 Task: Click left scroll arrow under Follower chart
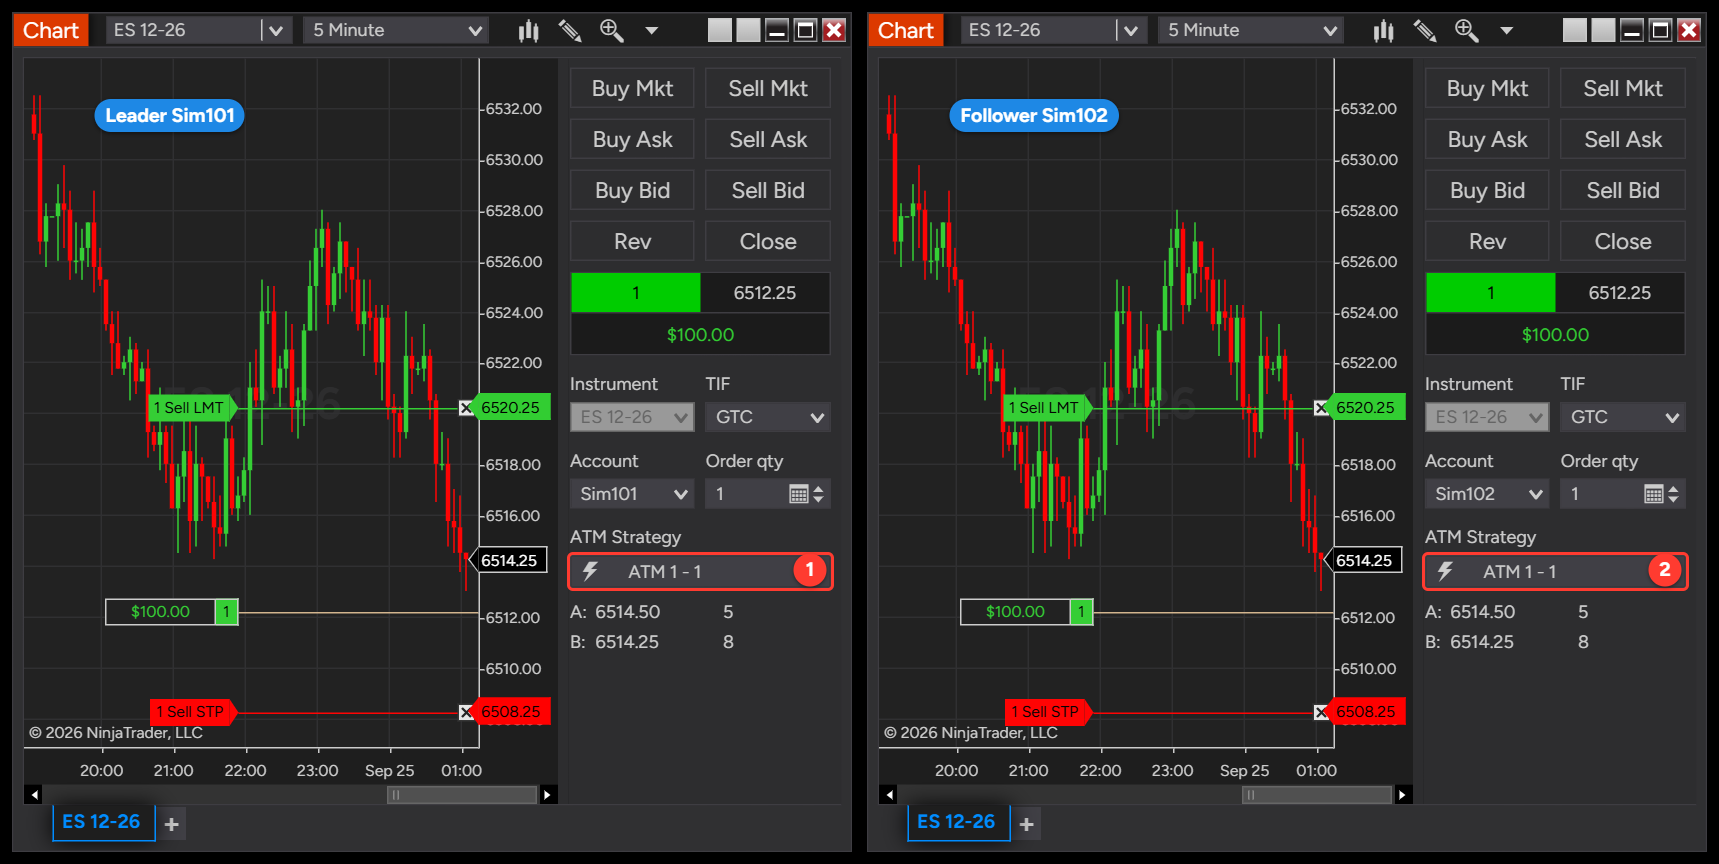tap(890, 795)
